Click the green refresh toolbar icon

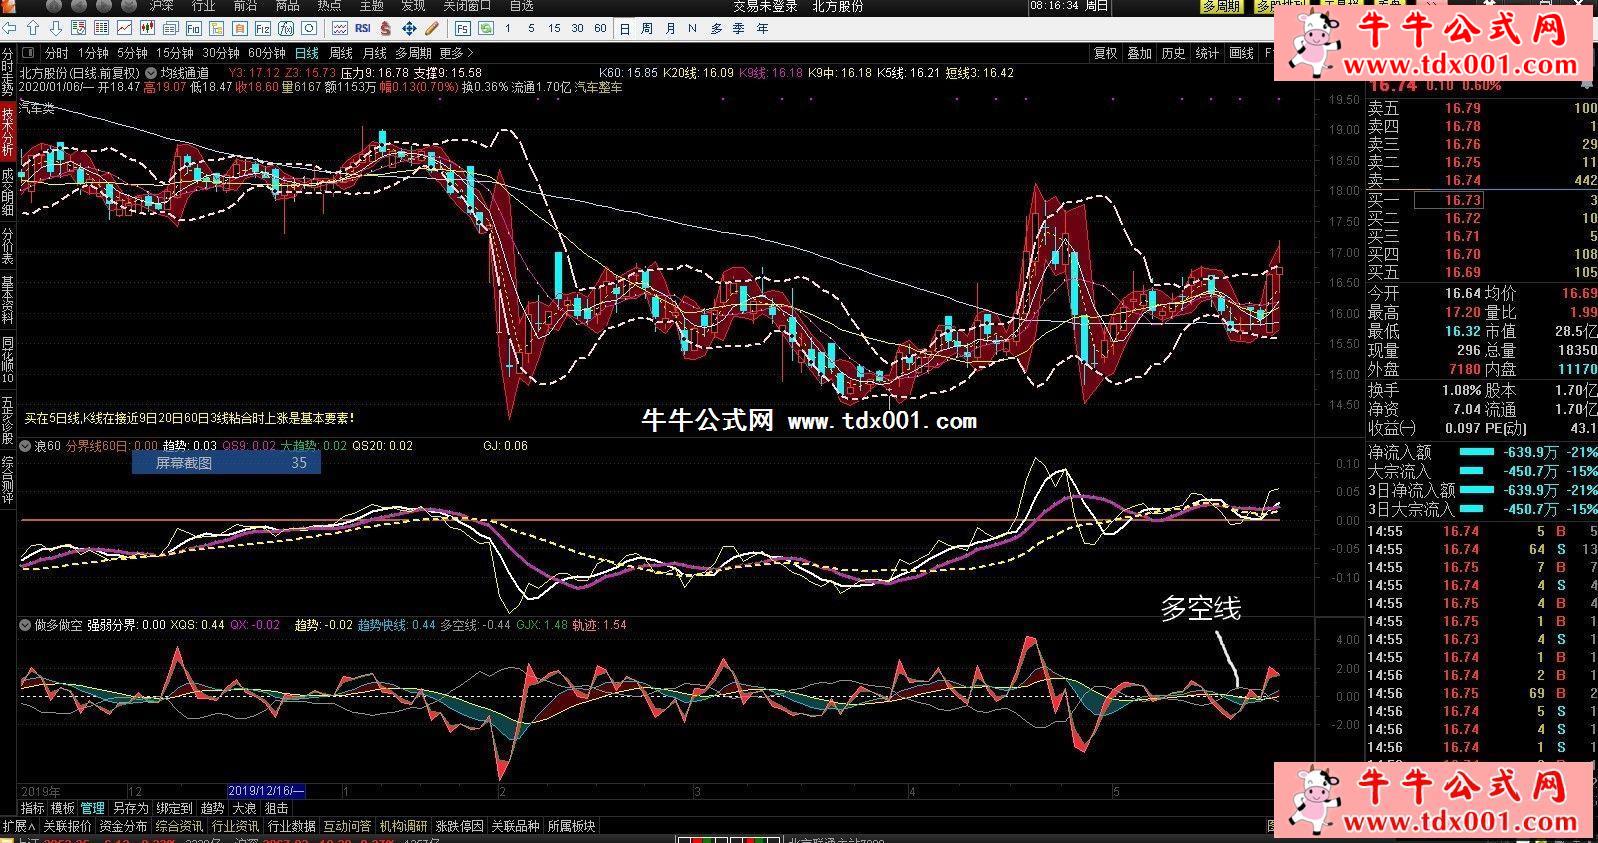[485, 29]
